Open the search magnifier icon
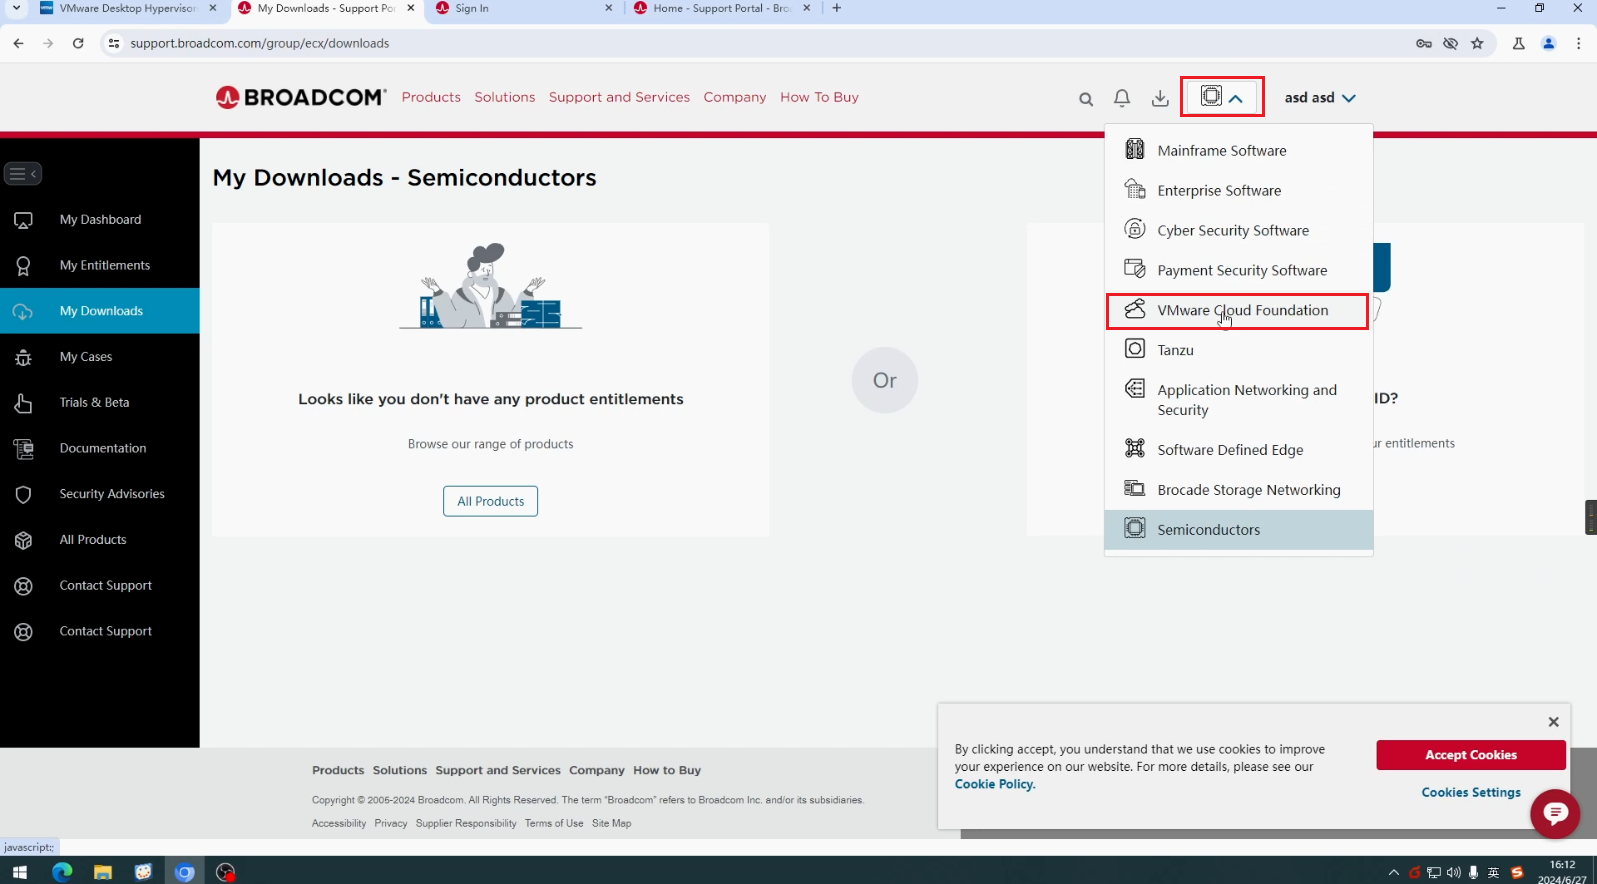This screenshot has height=884, width=1597. [x=1086, y=99]
